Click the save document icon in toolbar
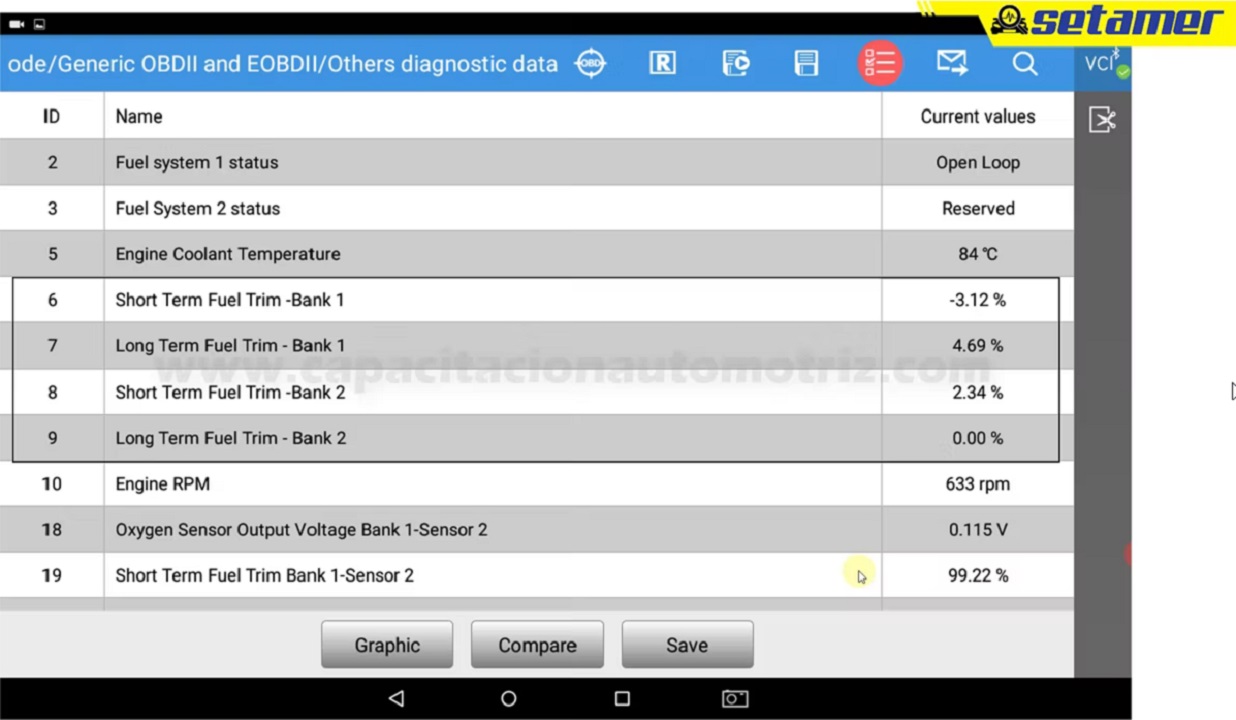The height and width of the screenshot is (720, 1236). [x=806, y=63]
